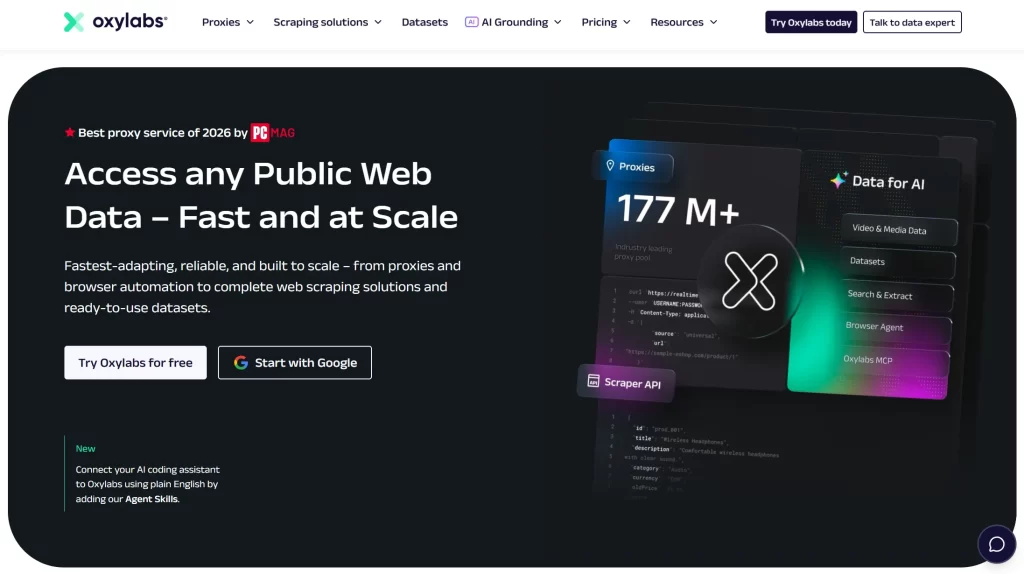Click 'Connect your AI coding assistant' text
The width and height of the screenshot is (1024, 574).
point(148,484)
